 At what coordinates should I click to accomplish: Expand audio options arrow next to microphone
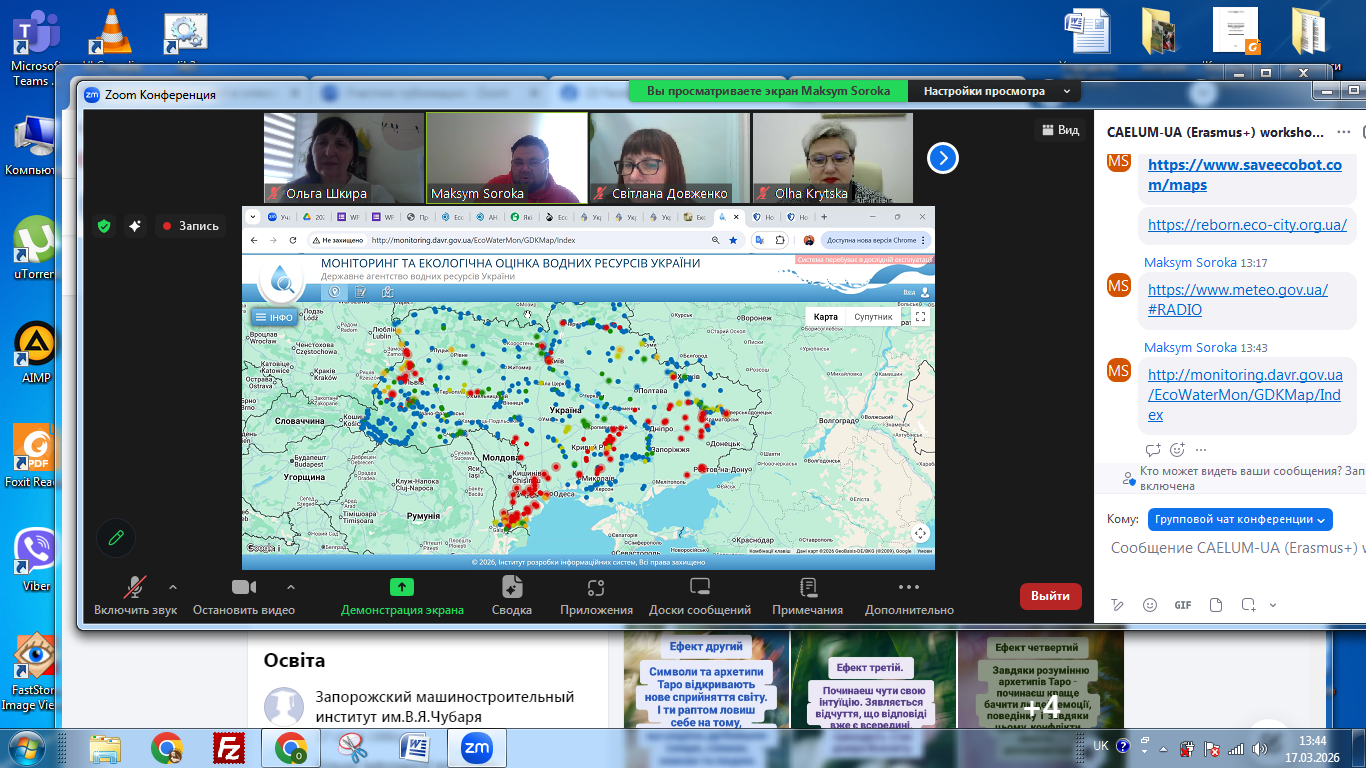click(x=173, y=587)
